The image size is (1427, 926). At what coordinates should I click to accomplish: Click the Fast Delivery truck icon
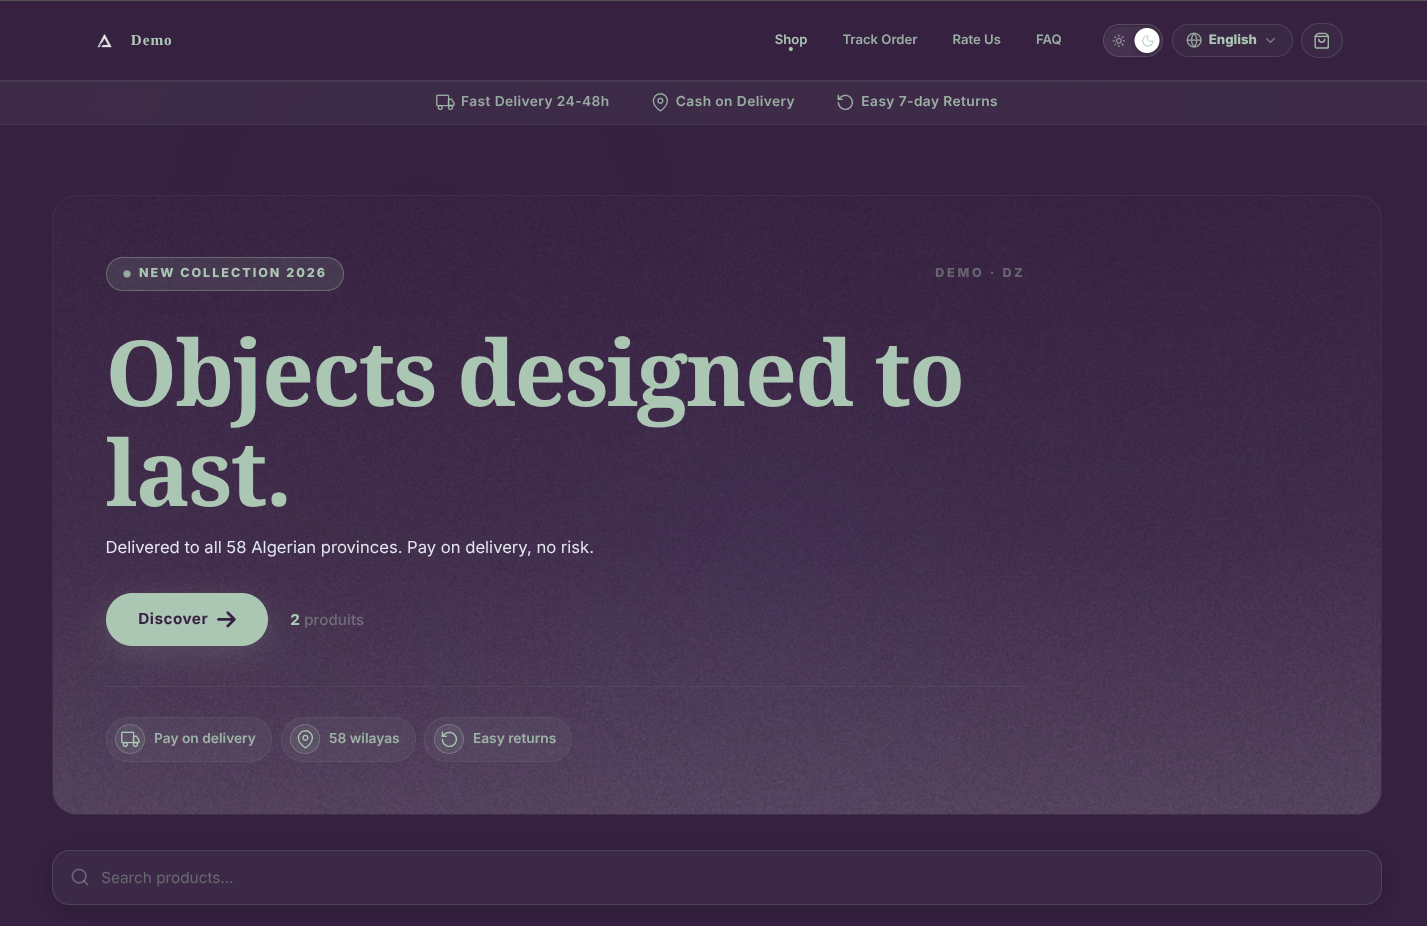[445, 102]
